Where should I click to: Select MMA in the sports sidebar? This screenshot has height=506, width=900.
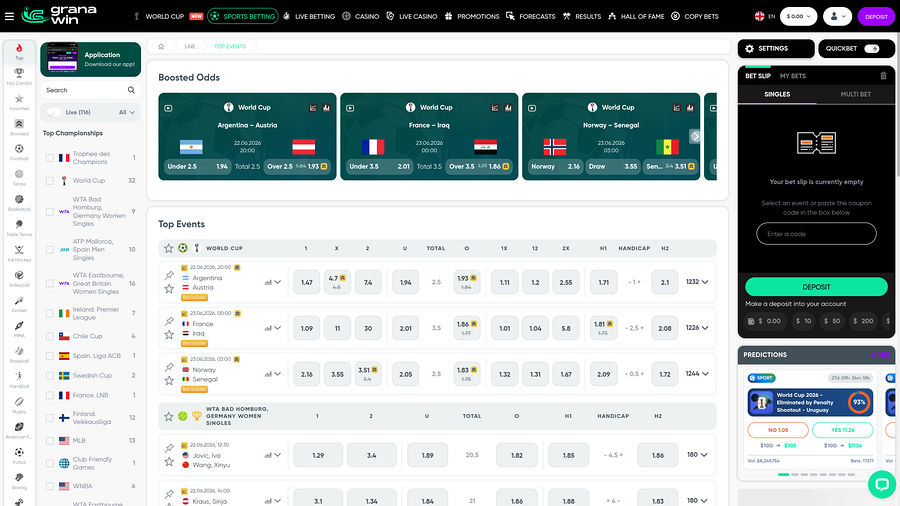click(x=19, y=329)
